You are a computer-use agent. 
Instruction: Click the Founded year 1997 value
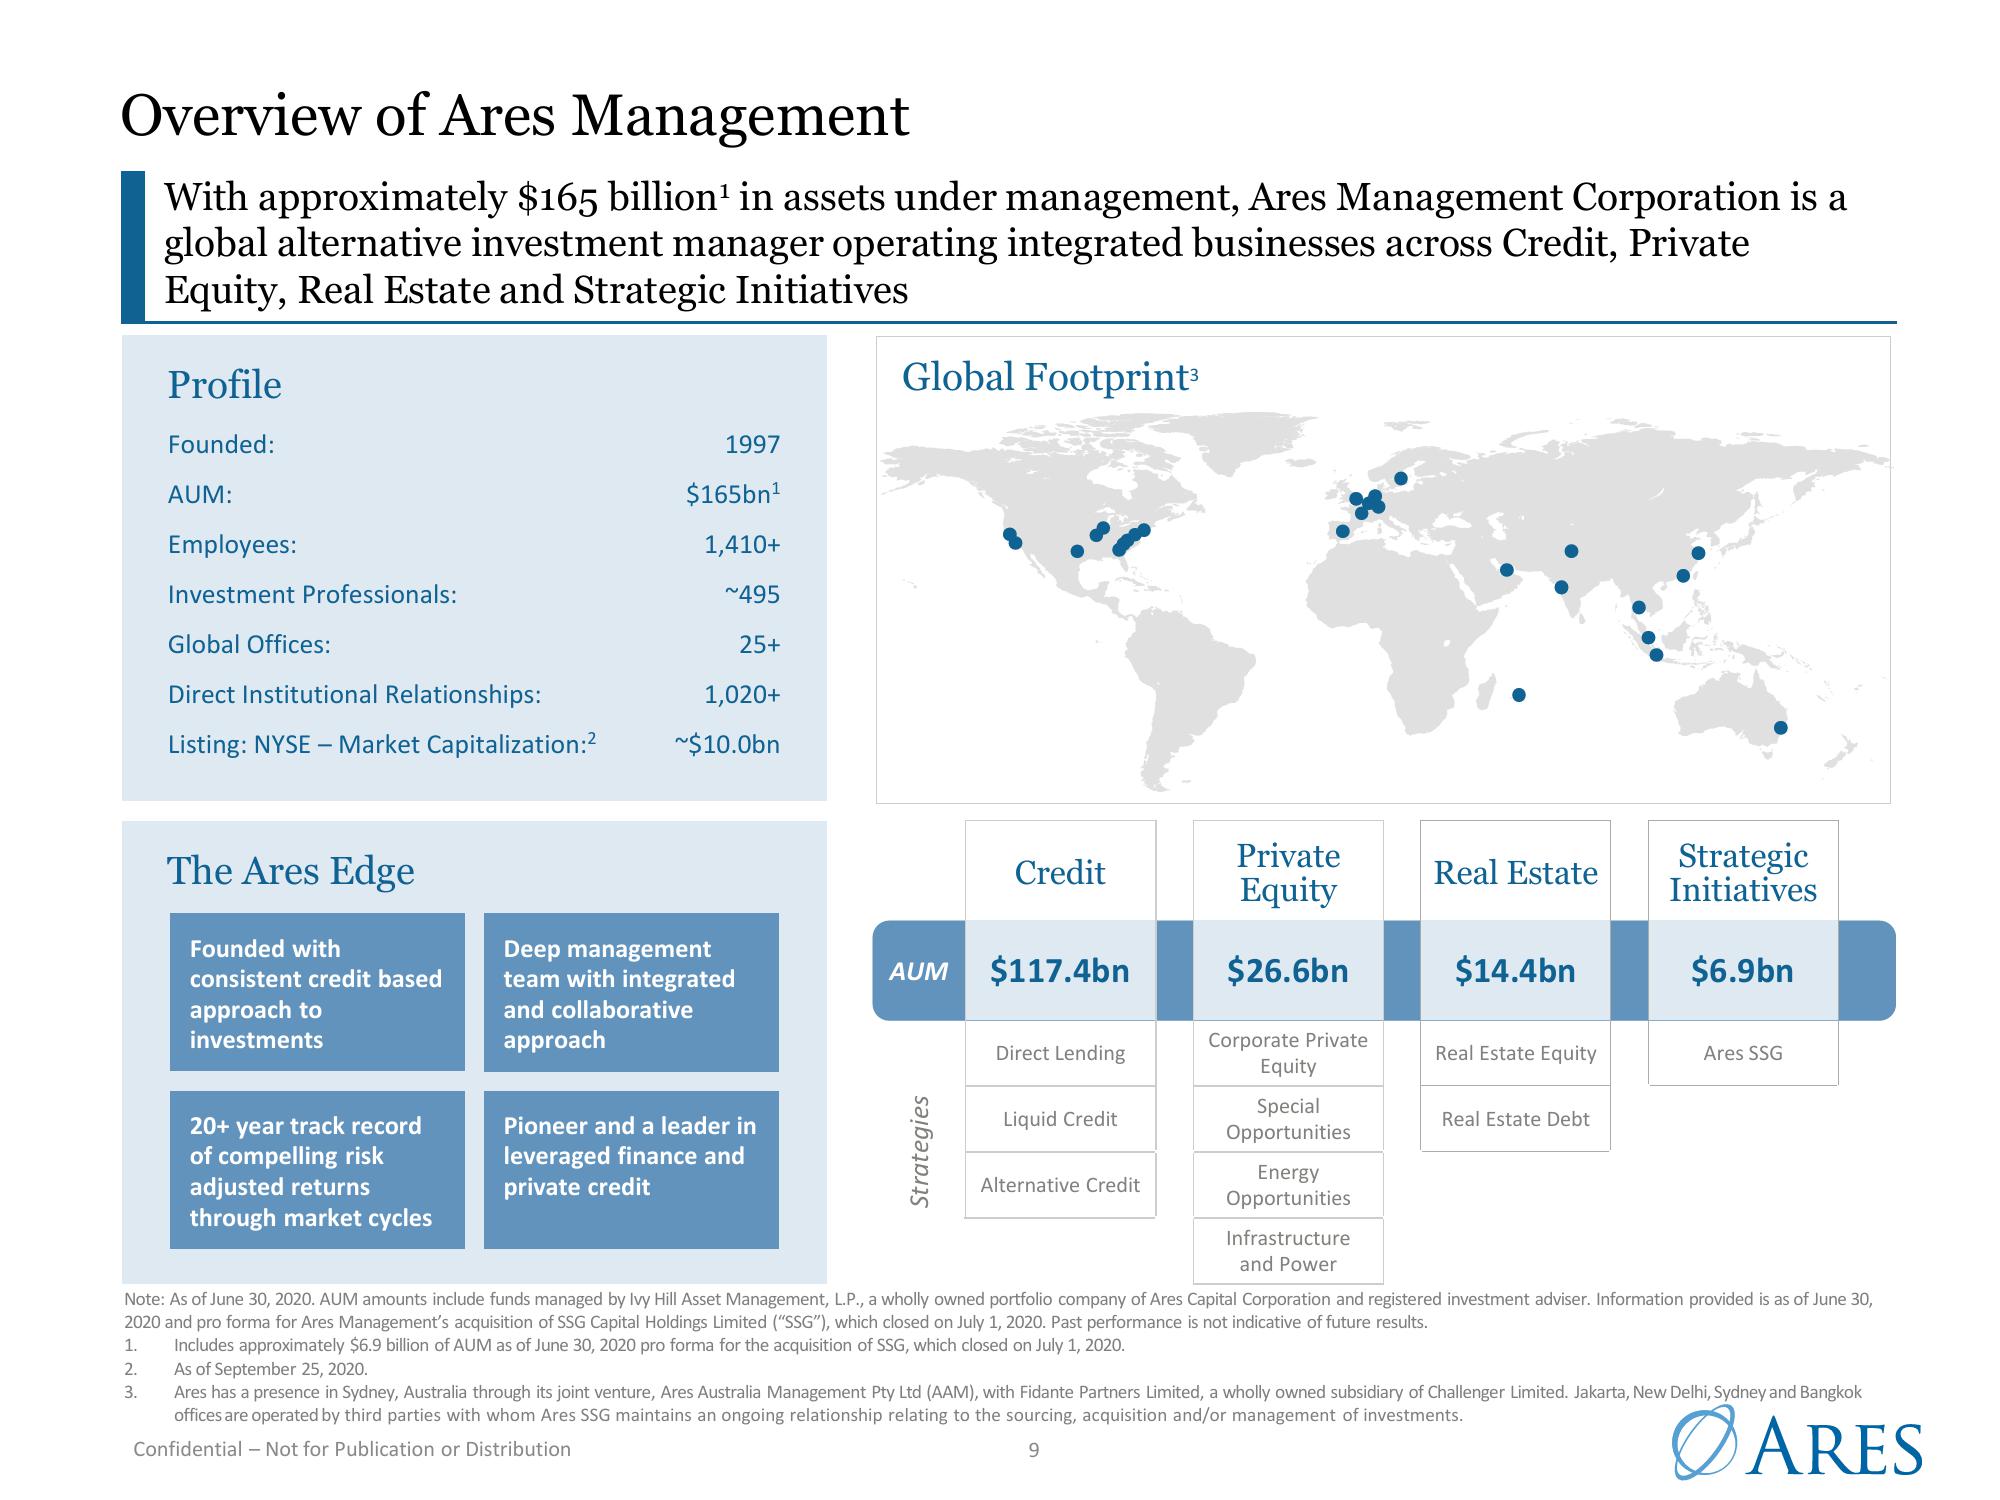pyautogui.click(x=752, y=444)
